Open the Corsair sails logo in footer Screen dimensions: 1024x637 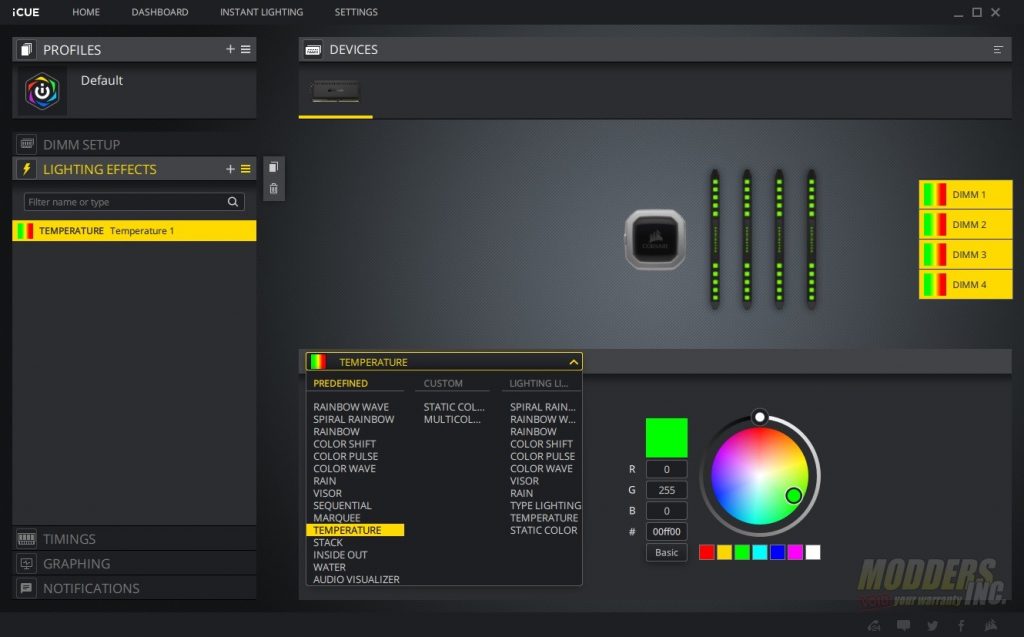991,625
